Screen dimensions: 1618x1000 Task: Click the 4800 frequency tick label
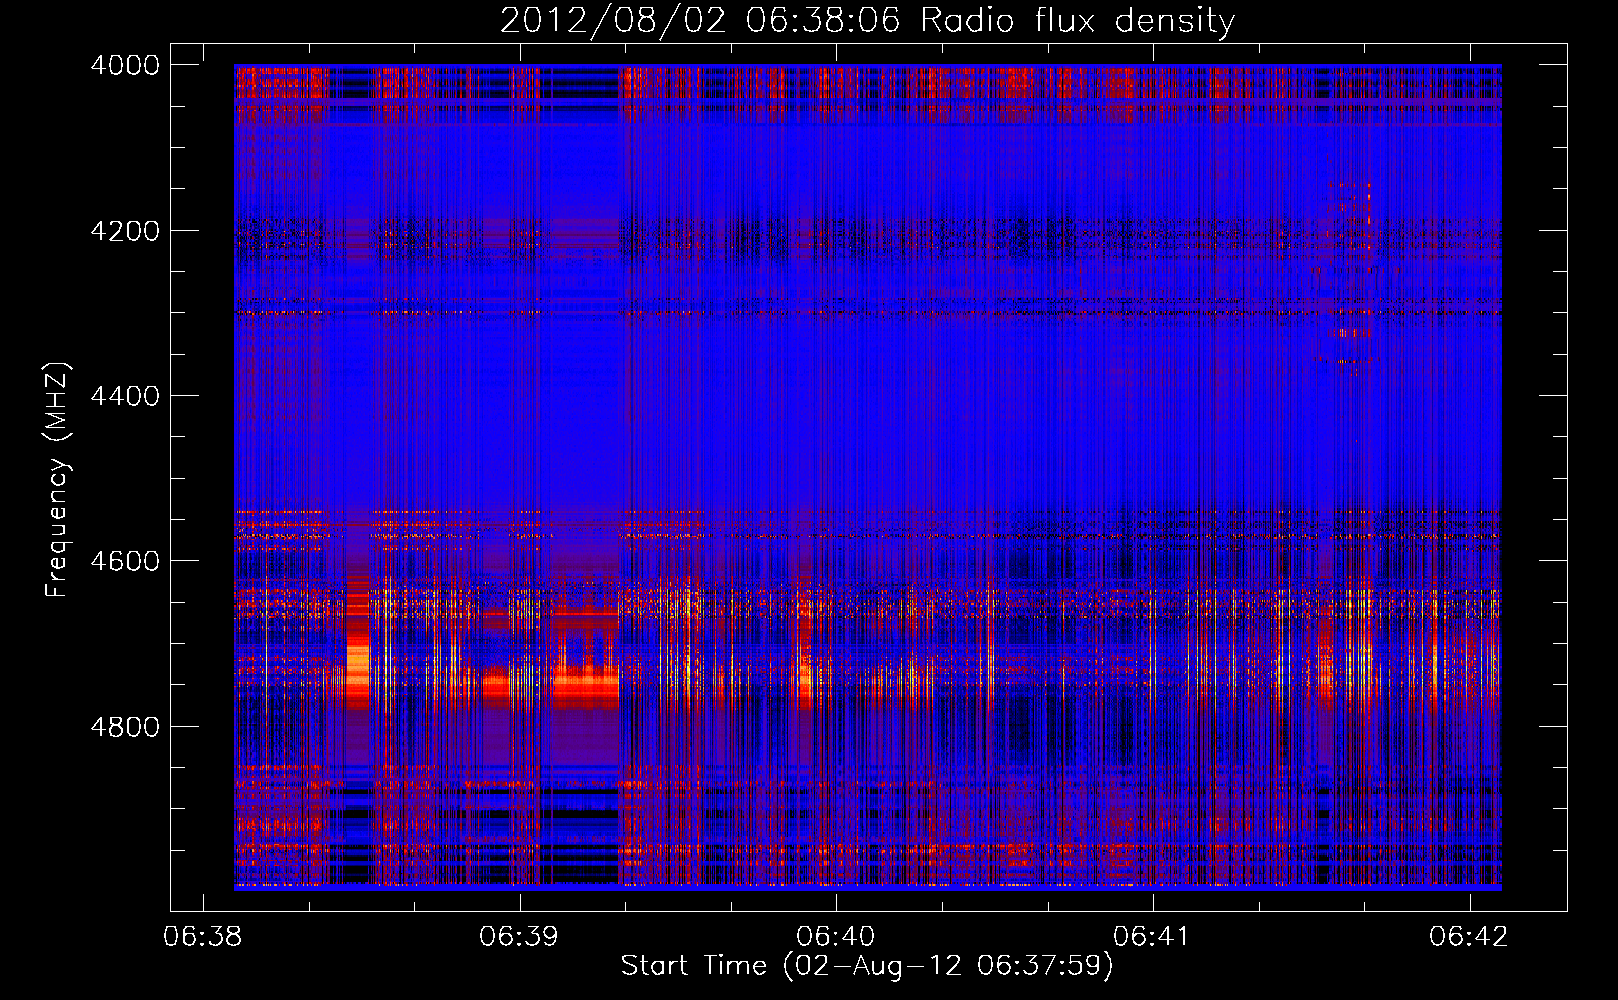pyautogui.click(x=125, y=726)
